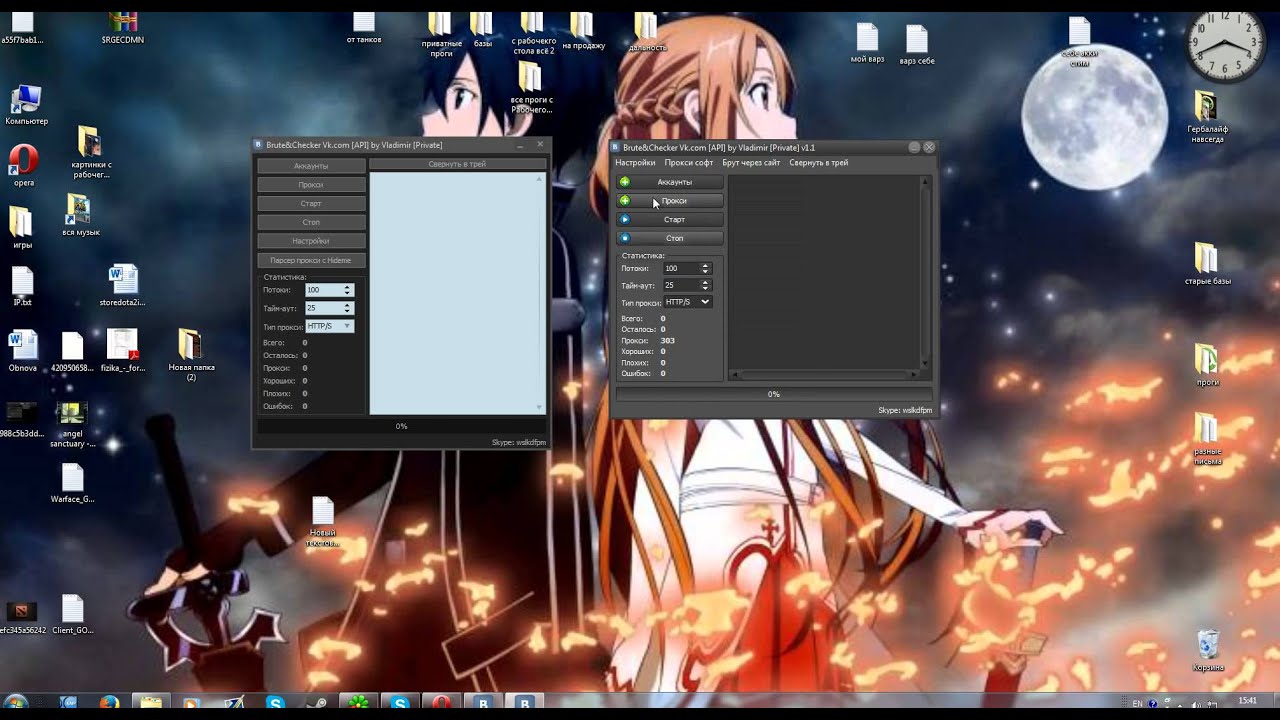Click horizontal scrollbar of v1.1 log panel

click(x=825, y=375)
